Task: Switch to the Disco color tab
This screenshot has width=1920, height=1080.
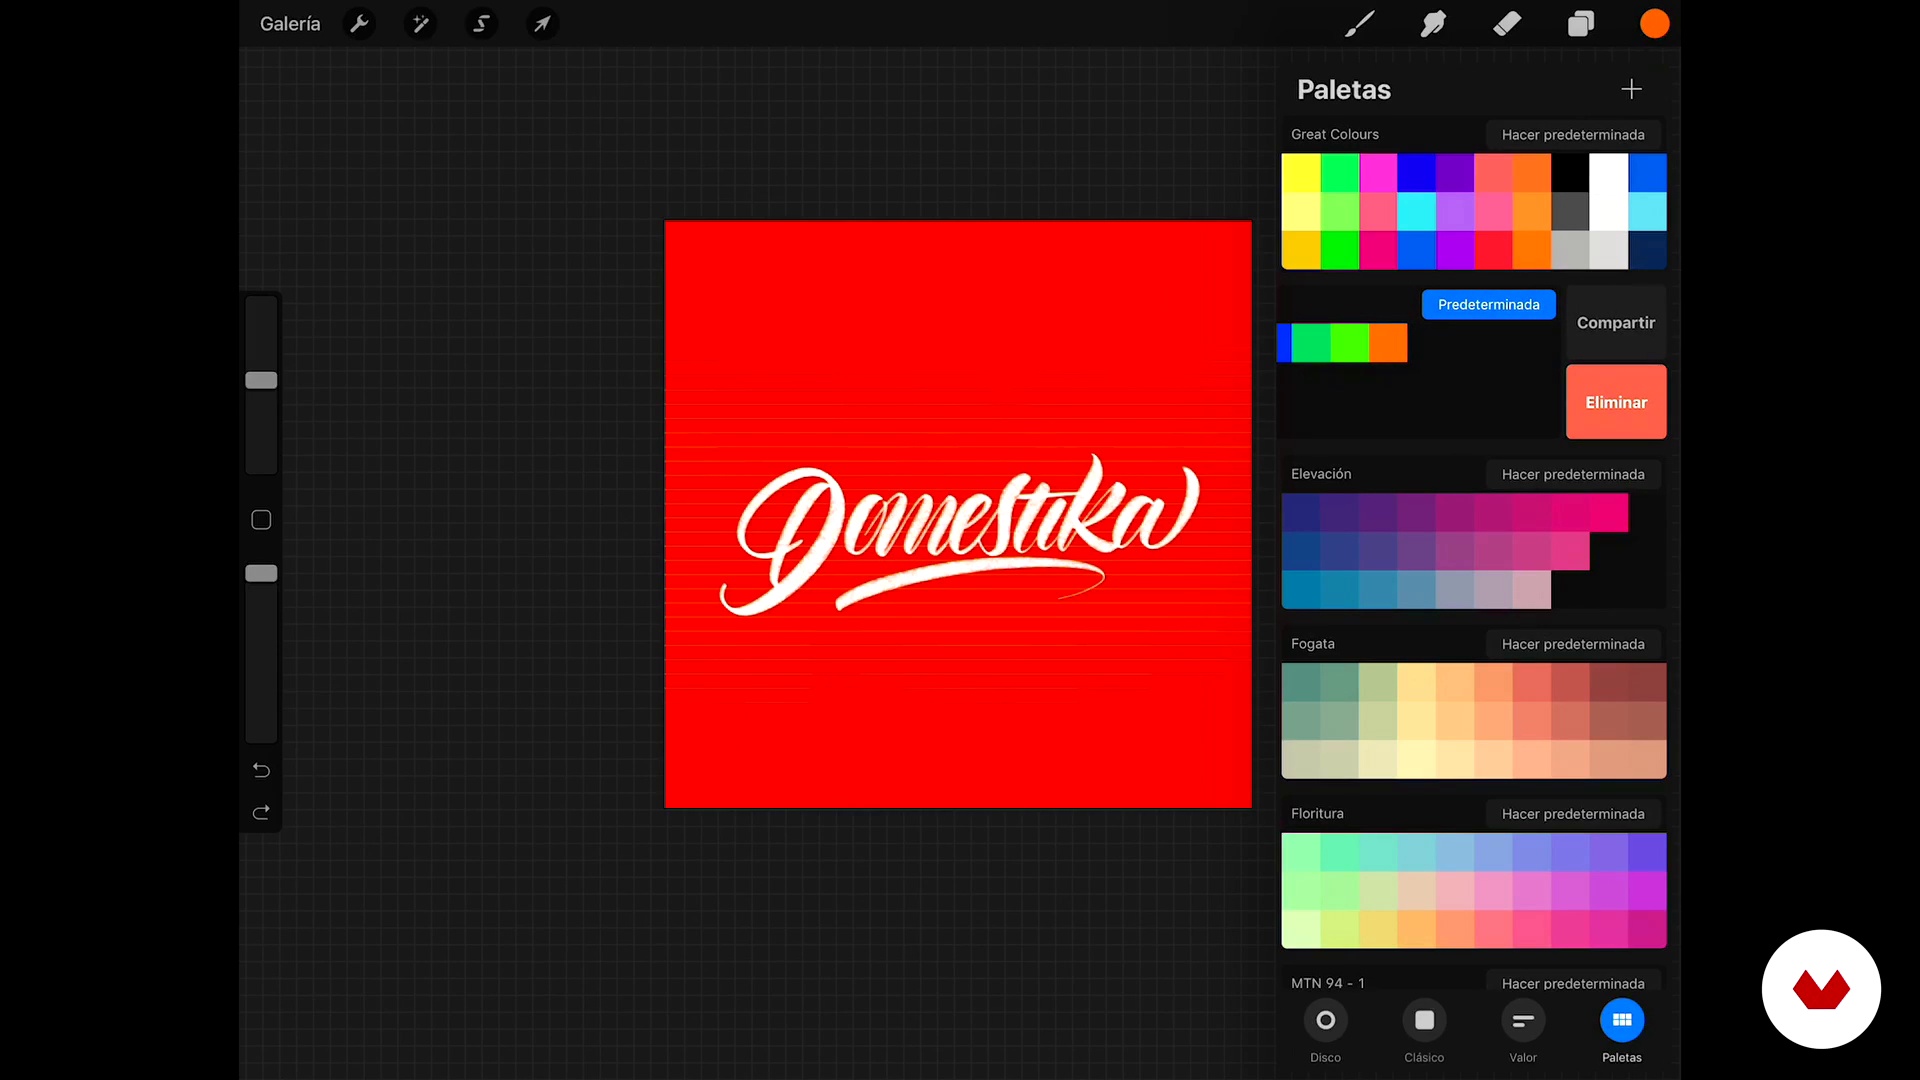Action: [1325, 1032]
